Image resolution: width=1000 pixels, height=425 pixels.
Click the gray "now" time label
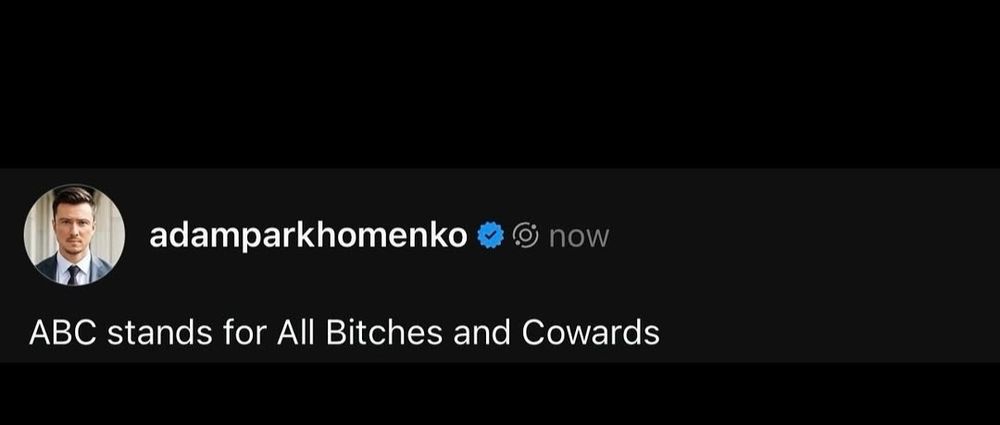pos(579,237)
